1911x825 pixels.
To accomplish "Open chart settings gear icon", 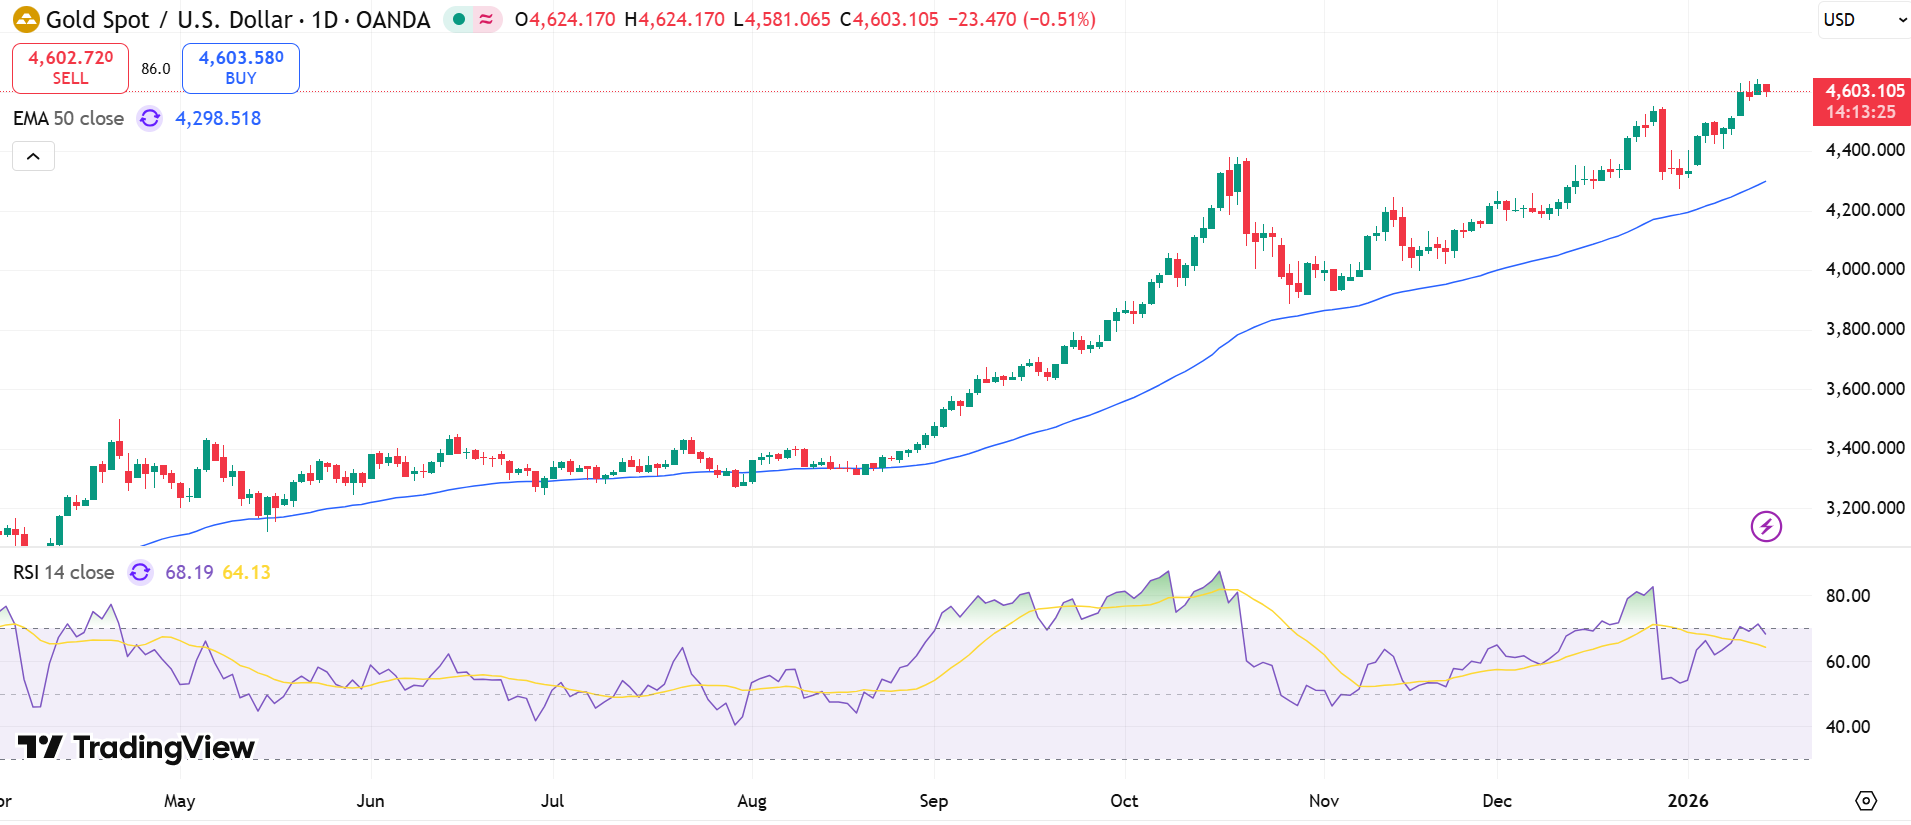I will pyautogui.click(x=1866, y=800).
